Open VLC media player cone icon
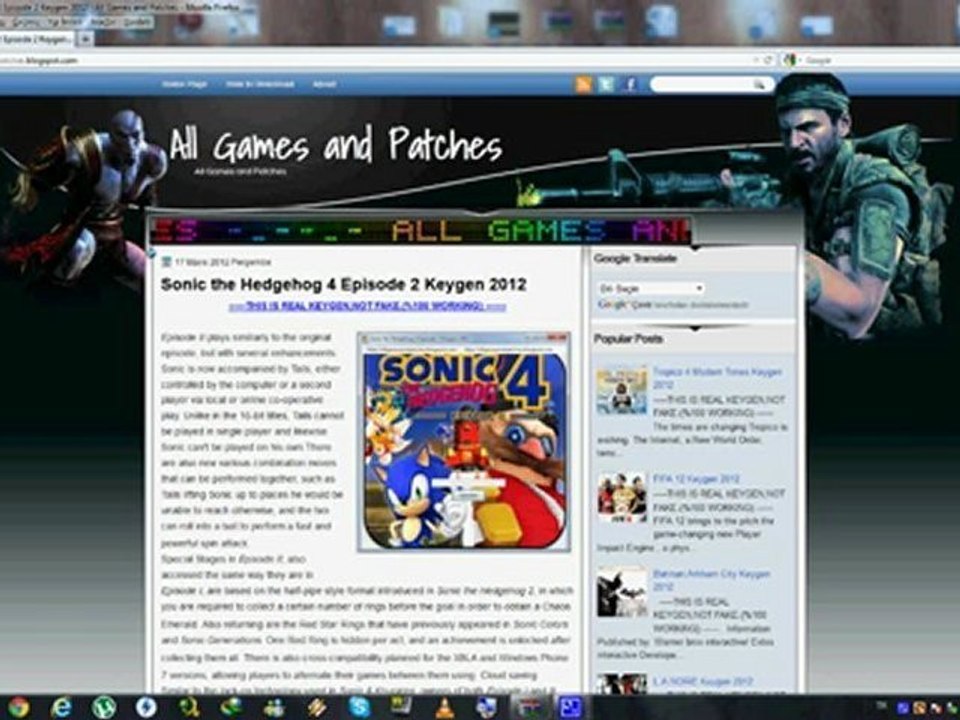The image size is (960, 720). (444, 707)
